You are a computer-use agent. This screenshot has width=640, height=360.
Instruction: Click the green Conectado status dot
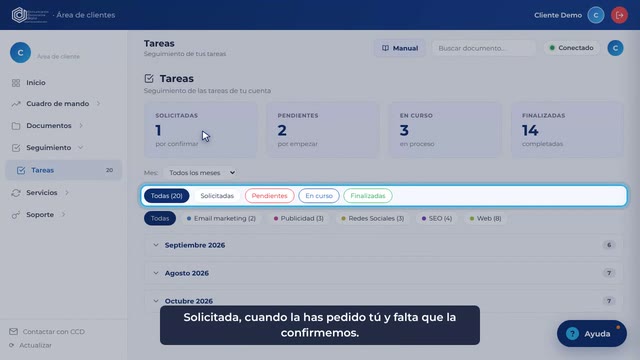click(552, 48)
